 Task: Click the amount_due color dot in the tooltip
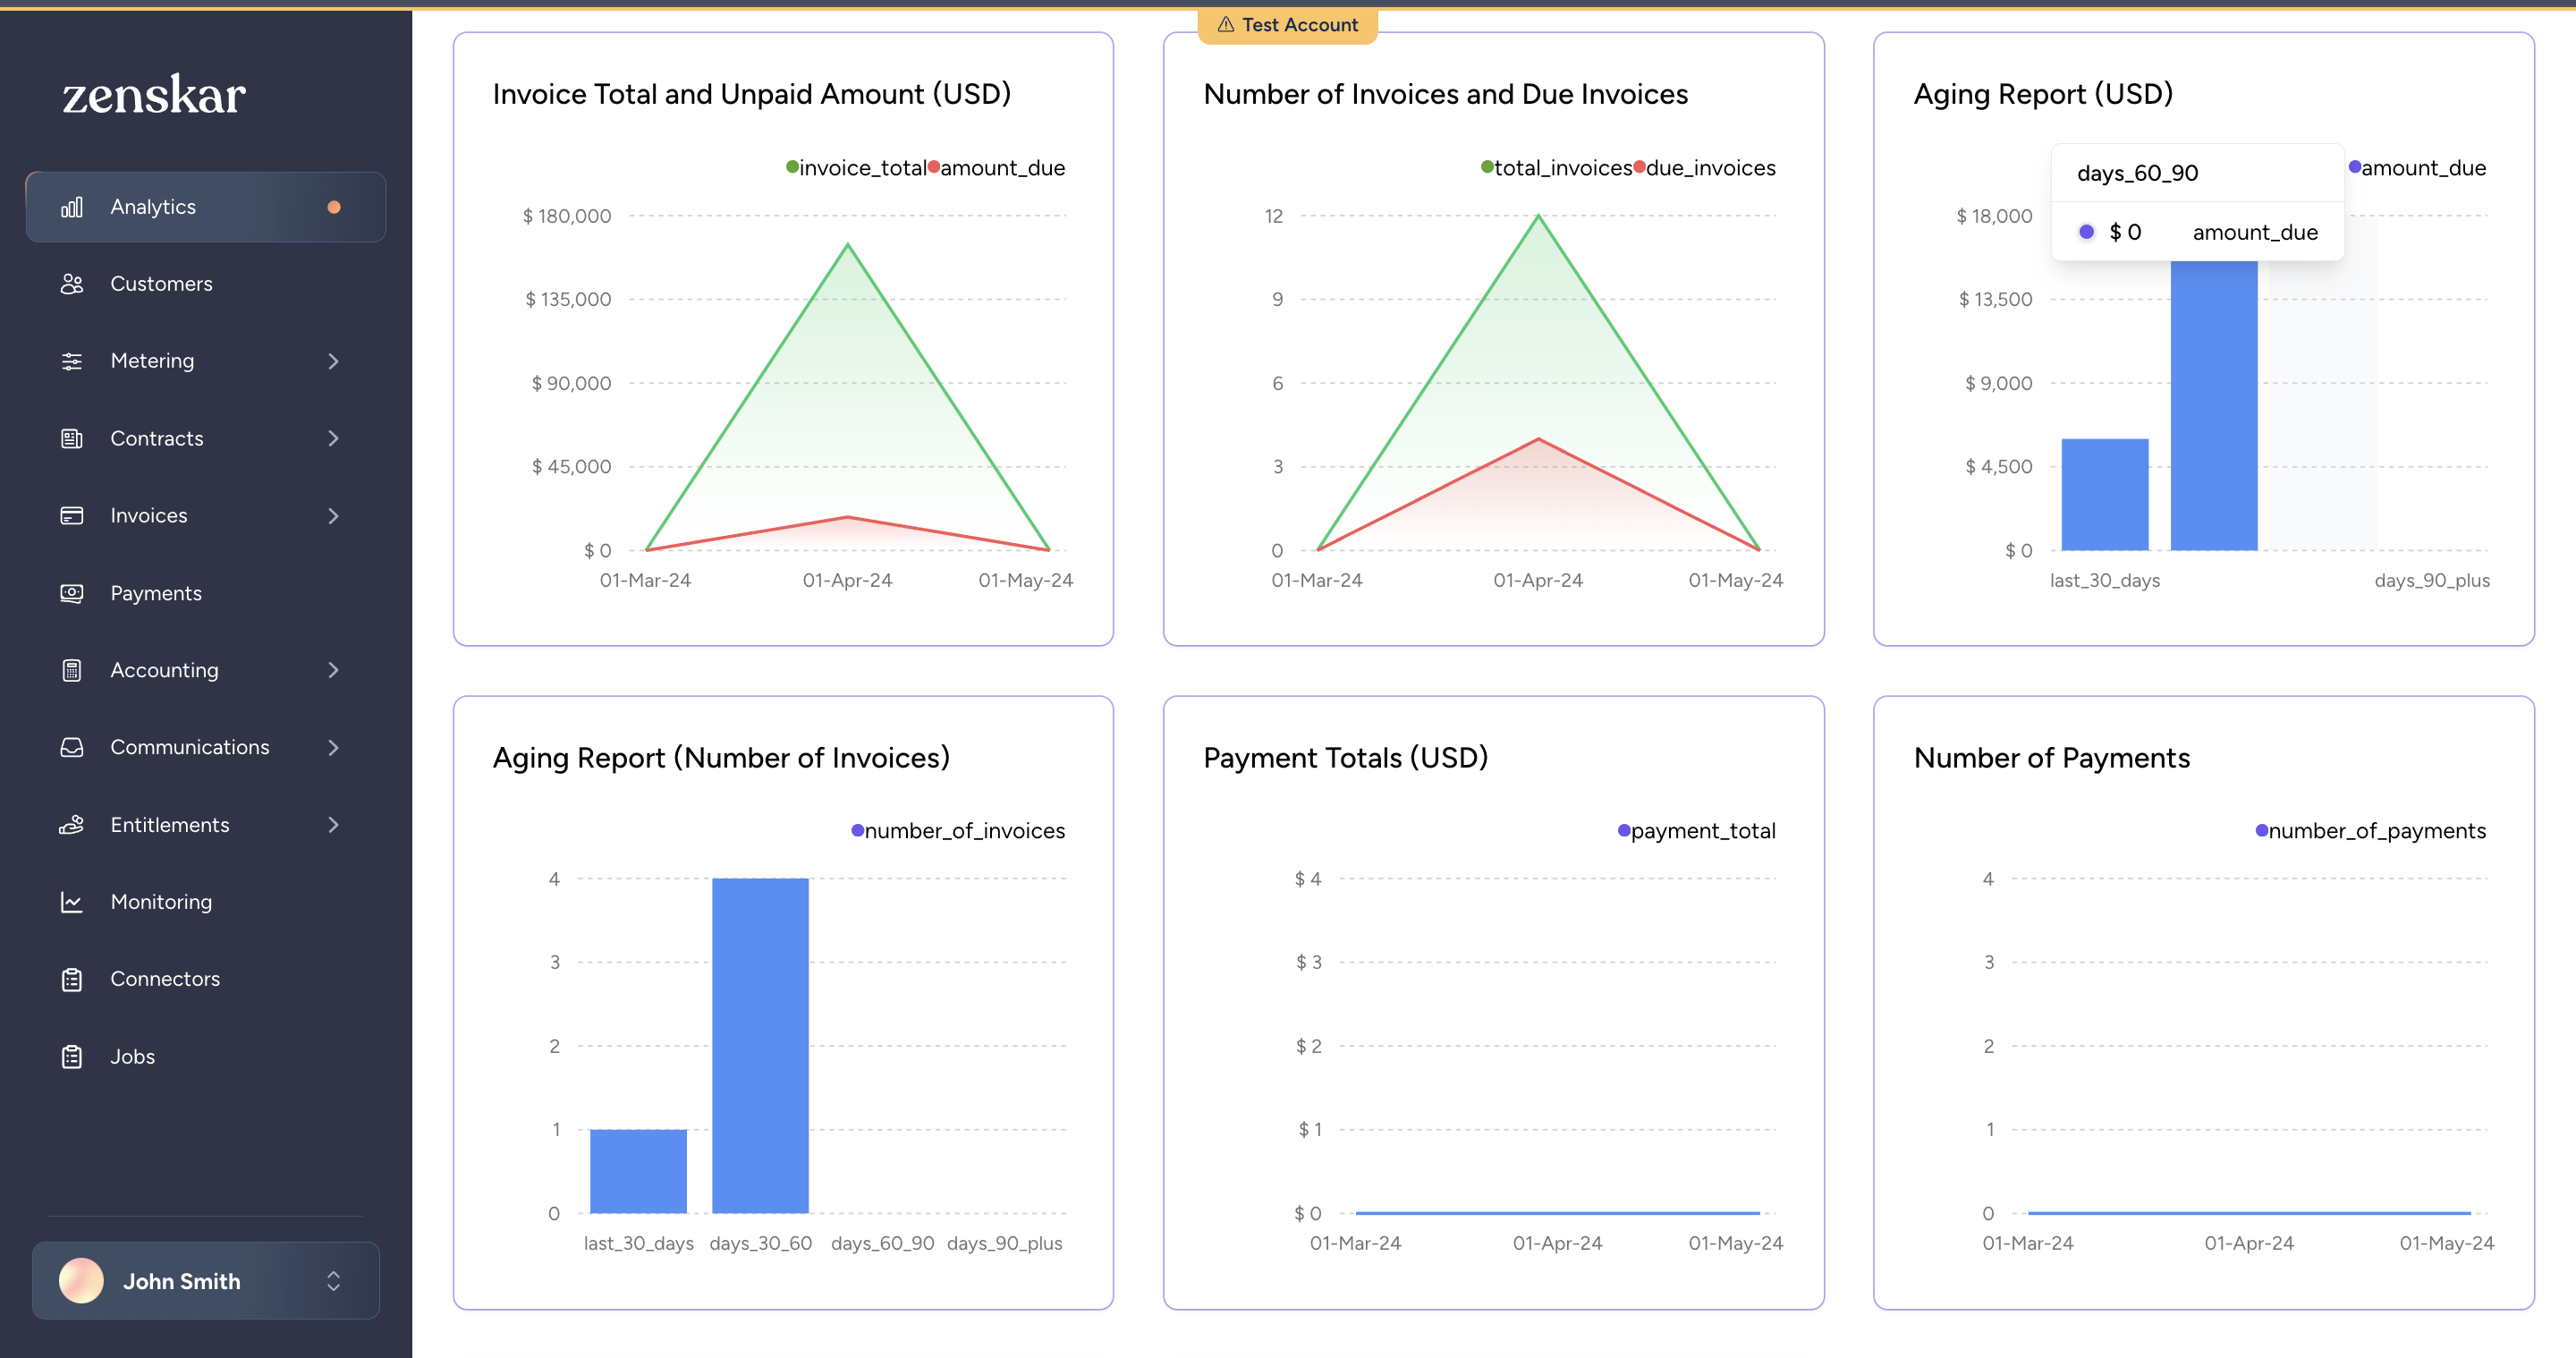pos(2086,231)
